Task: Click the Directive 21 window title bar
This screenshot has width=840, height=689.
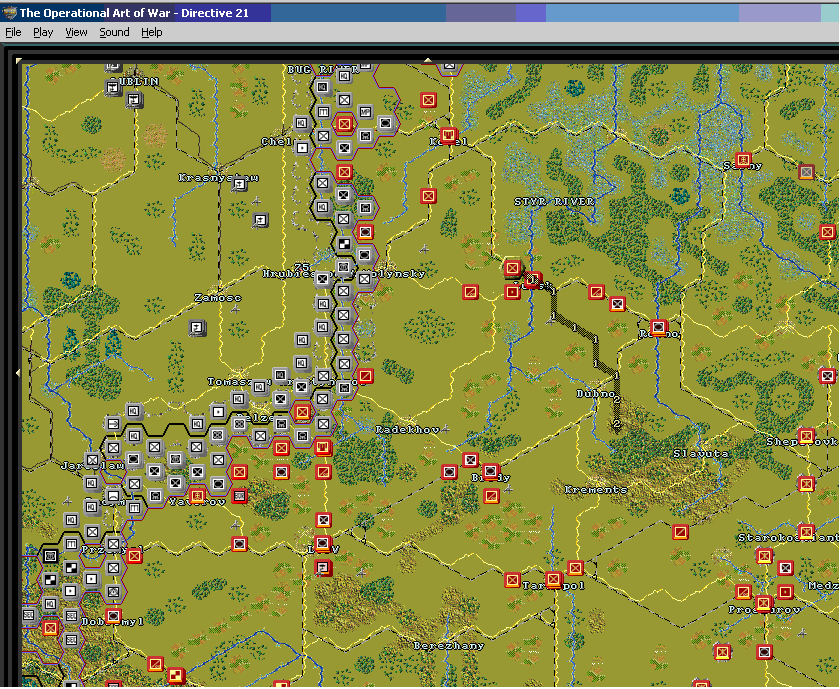Action: 420,13
